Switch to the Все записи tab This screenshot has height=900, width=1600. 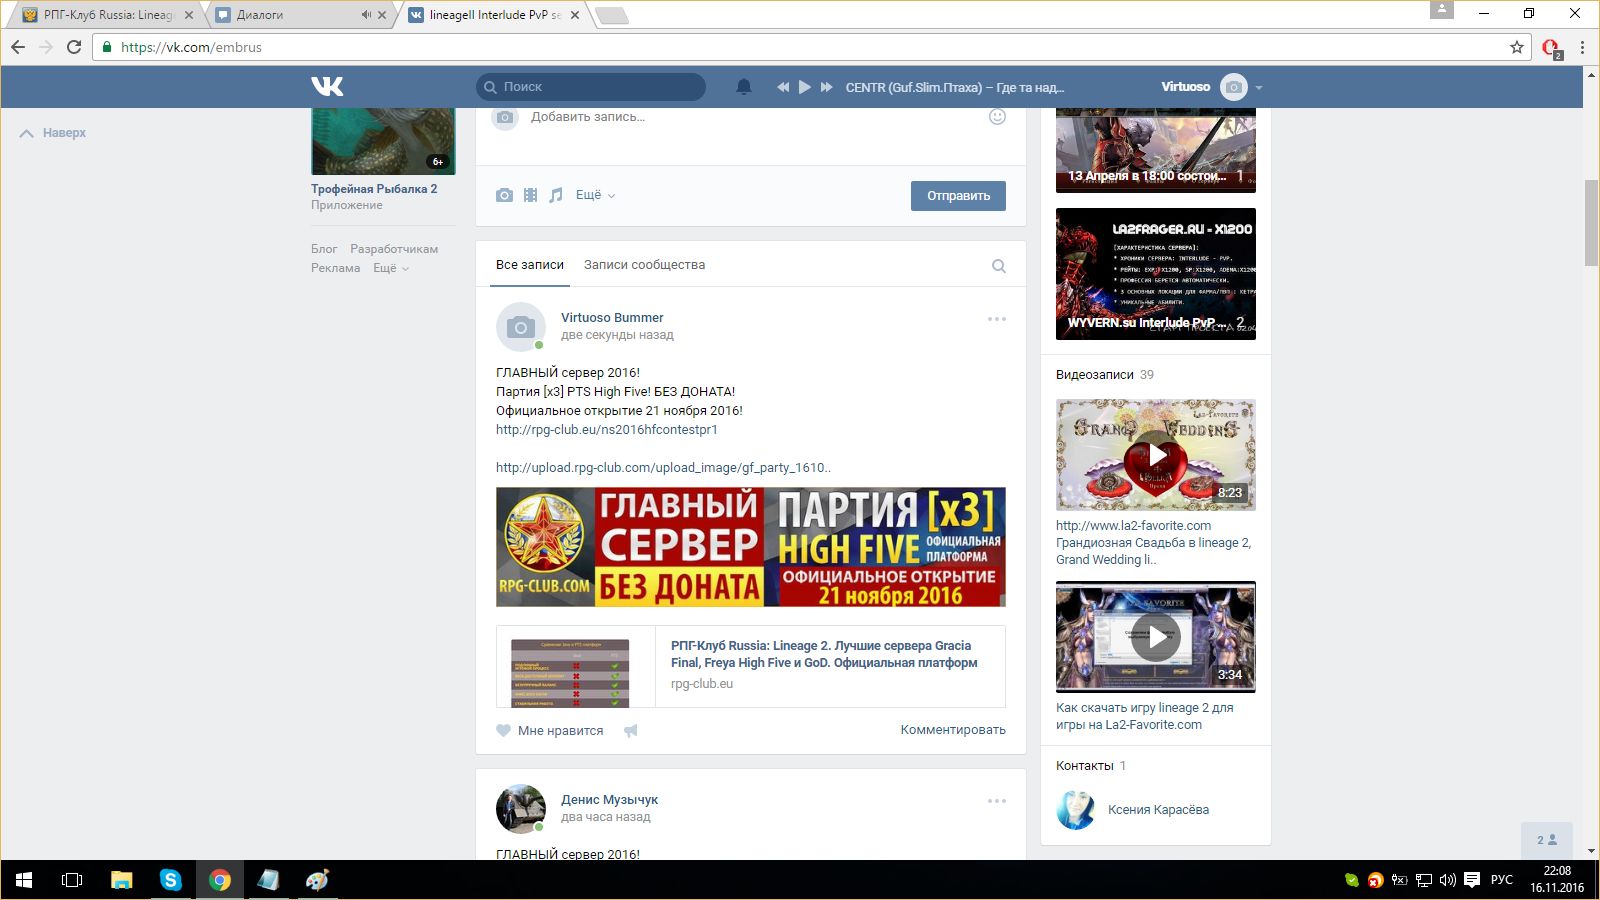(x=530, y=265)
